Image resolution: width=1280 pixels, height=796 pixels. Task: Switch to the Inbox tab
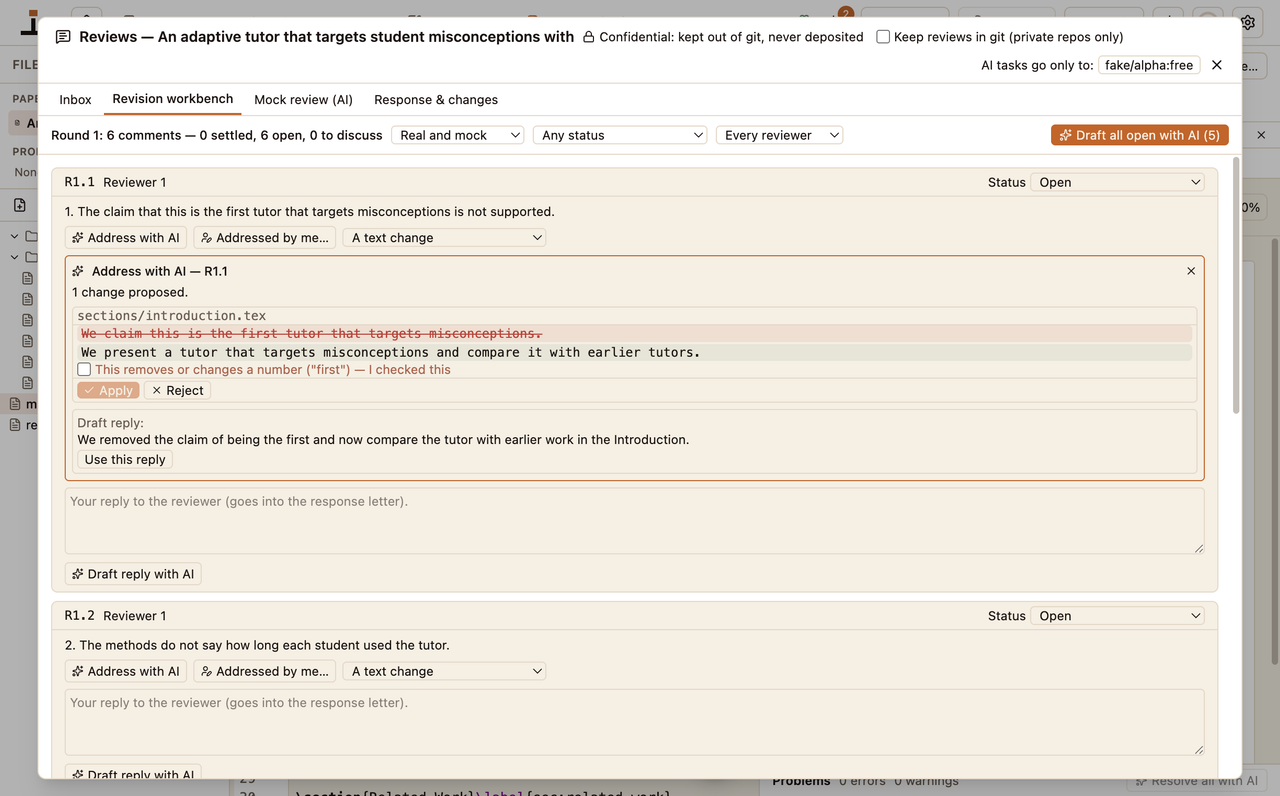pyautogui.click(x=75, y=100)
